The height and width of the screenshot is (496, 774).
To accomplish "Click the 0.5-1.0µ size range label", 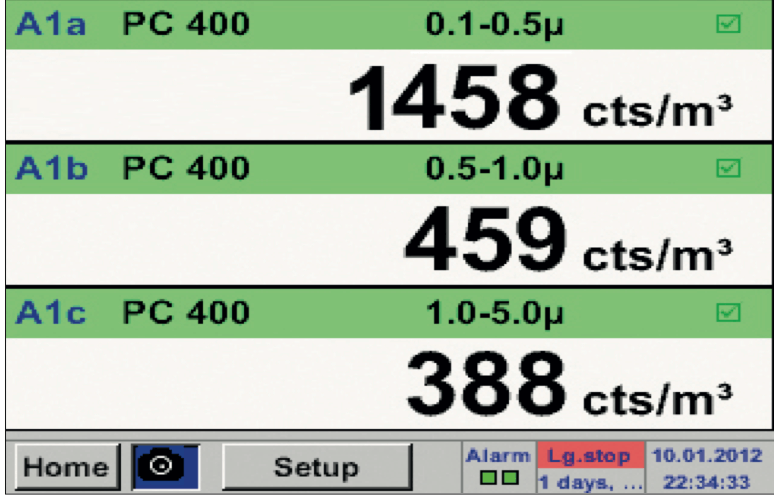I will pos(489,168).
